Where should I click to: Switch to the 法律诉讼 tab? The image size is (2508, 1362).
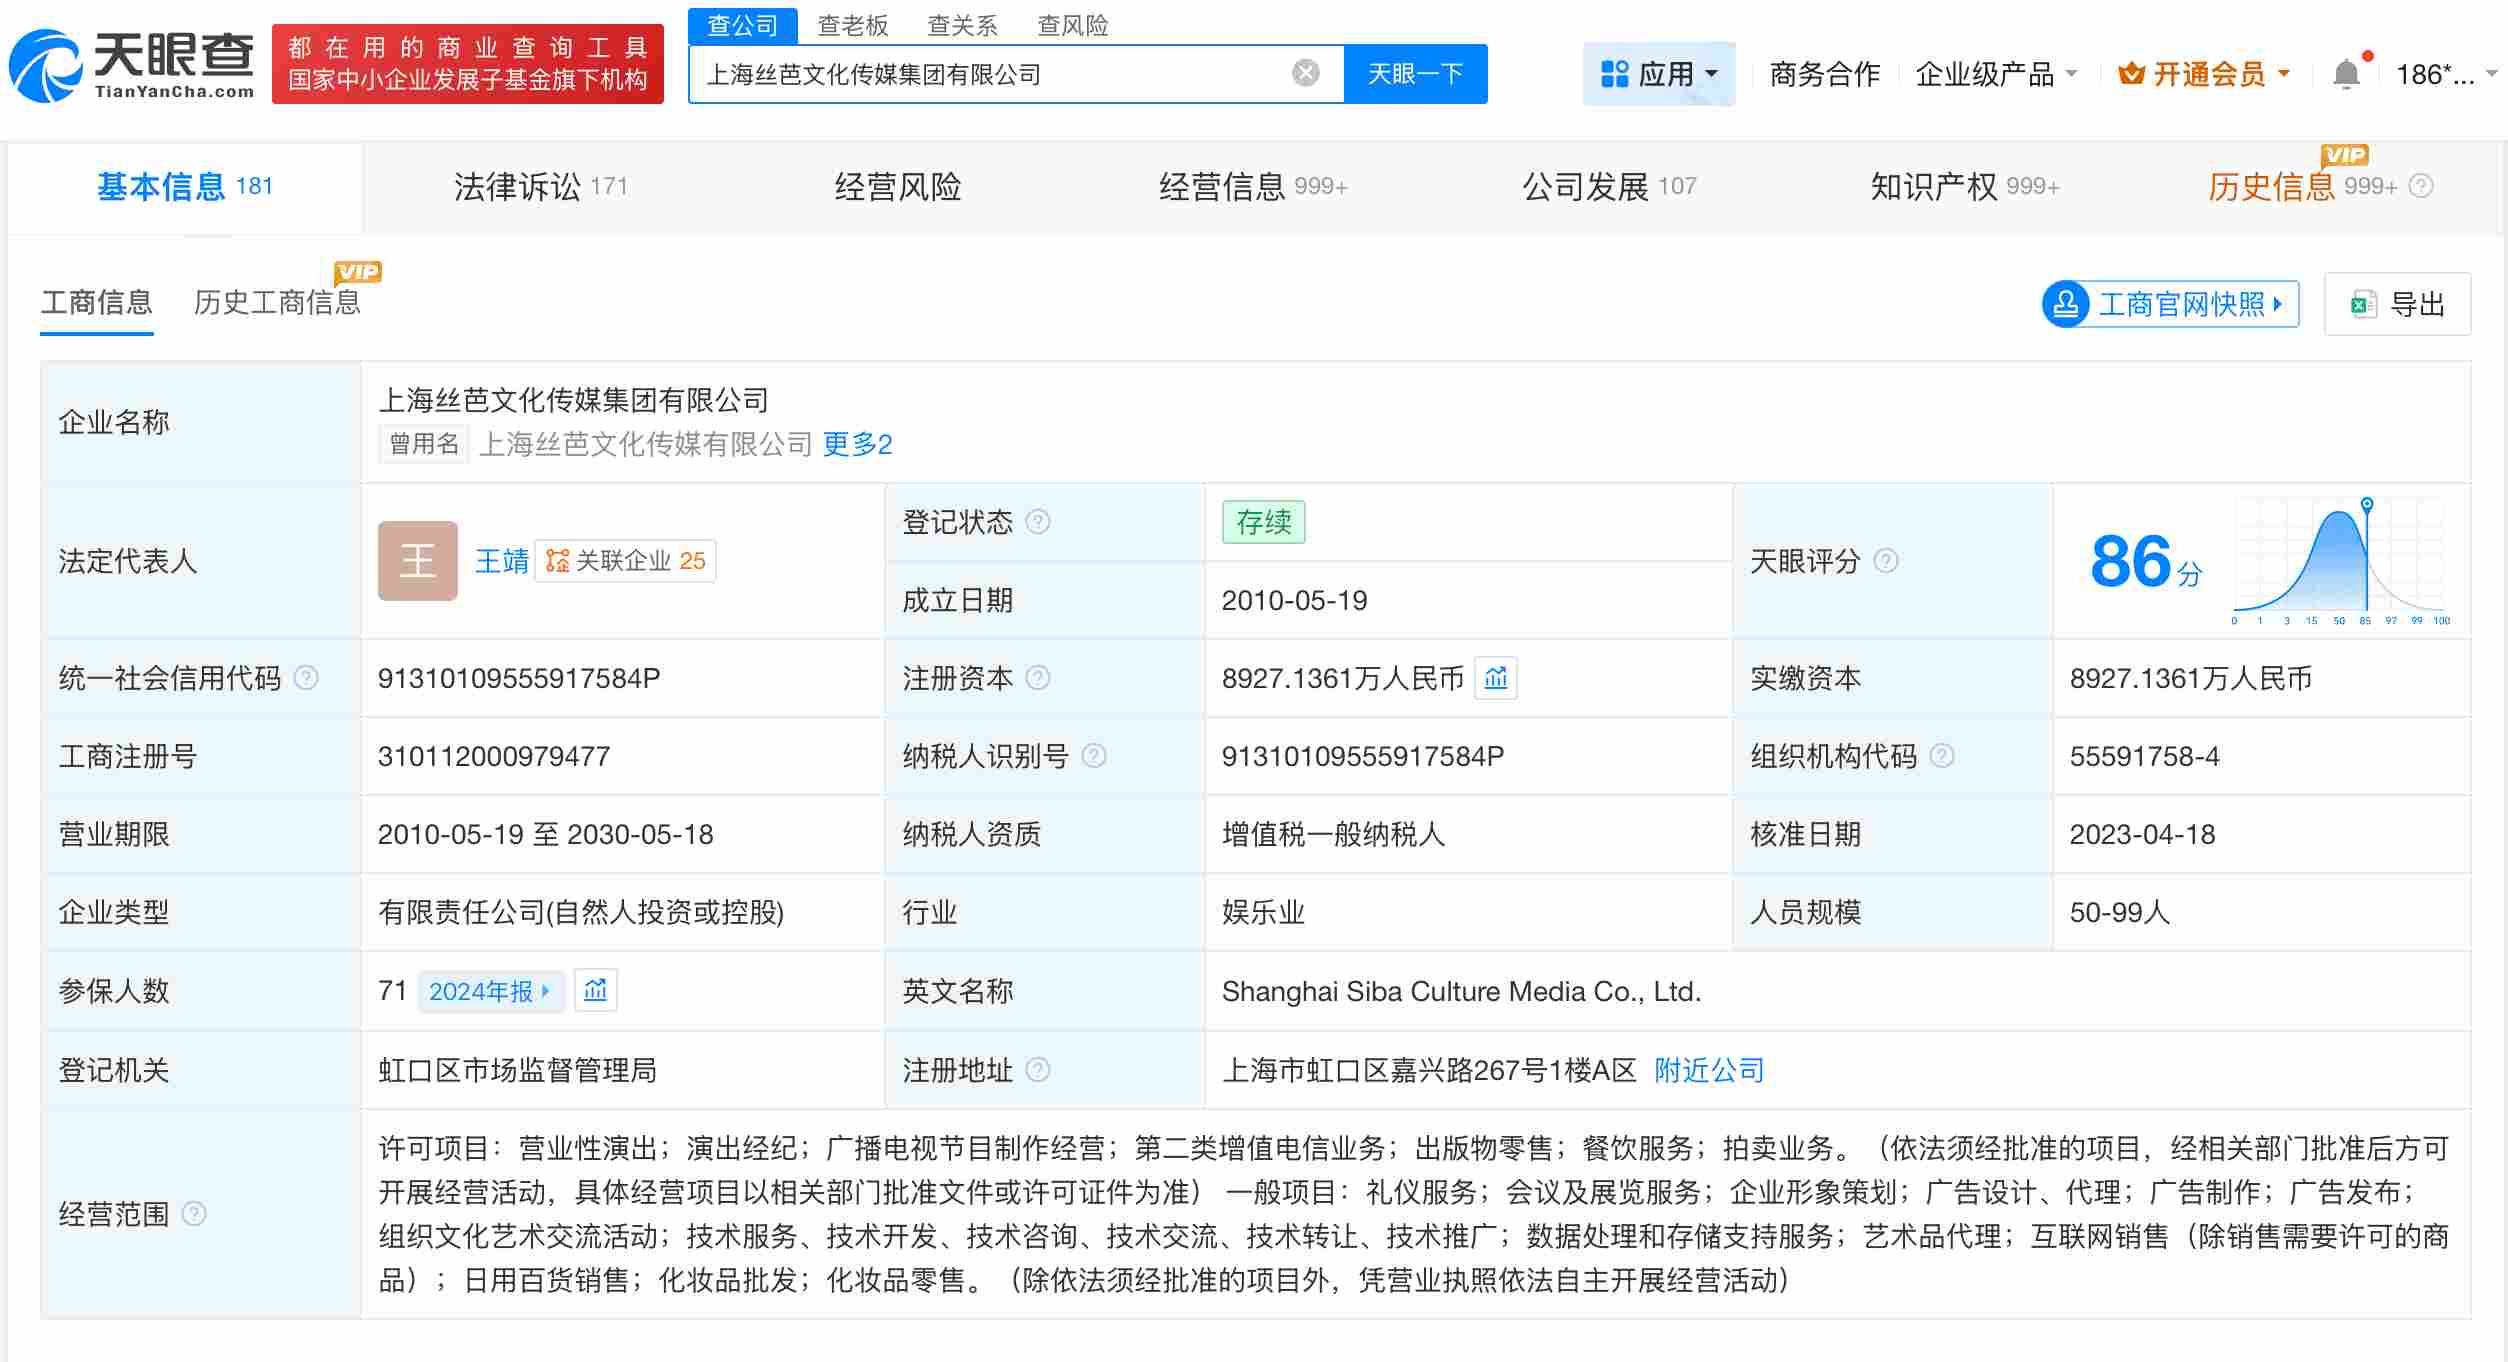(x=519, y=186)
